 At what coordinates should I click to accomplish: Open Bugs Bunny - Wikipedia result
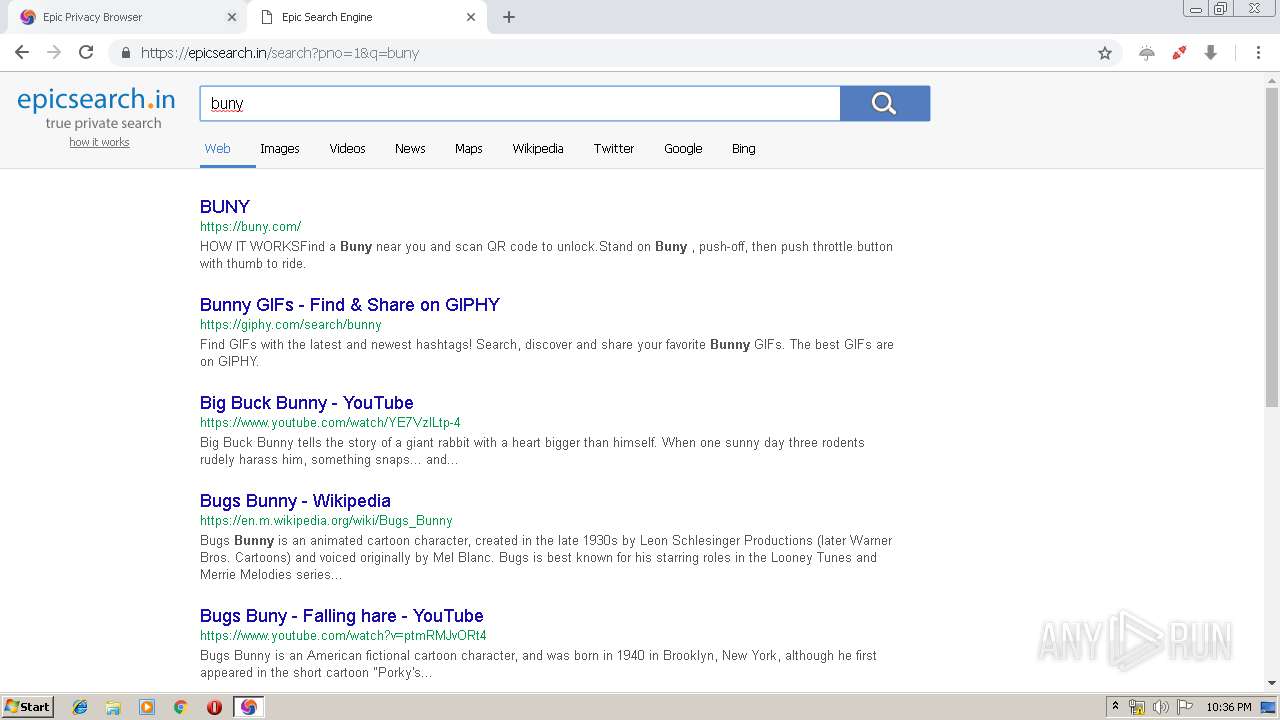(x=295, y=500)
